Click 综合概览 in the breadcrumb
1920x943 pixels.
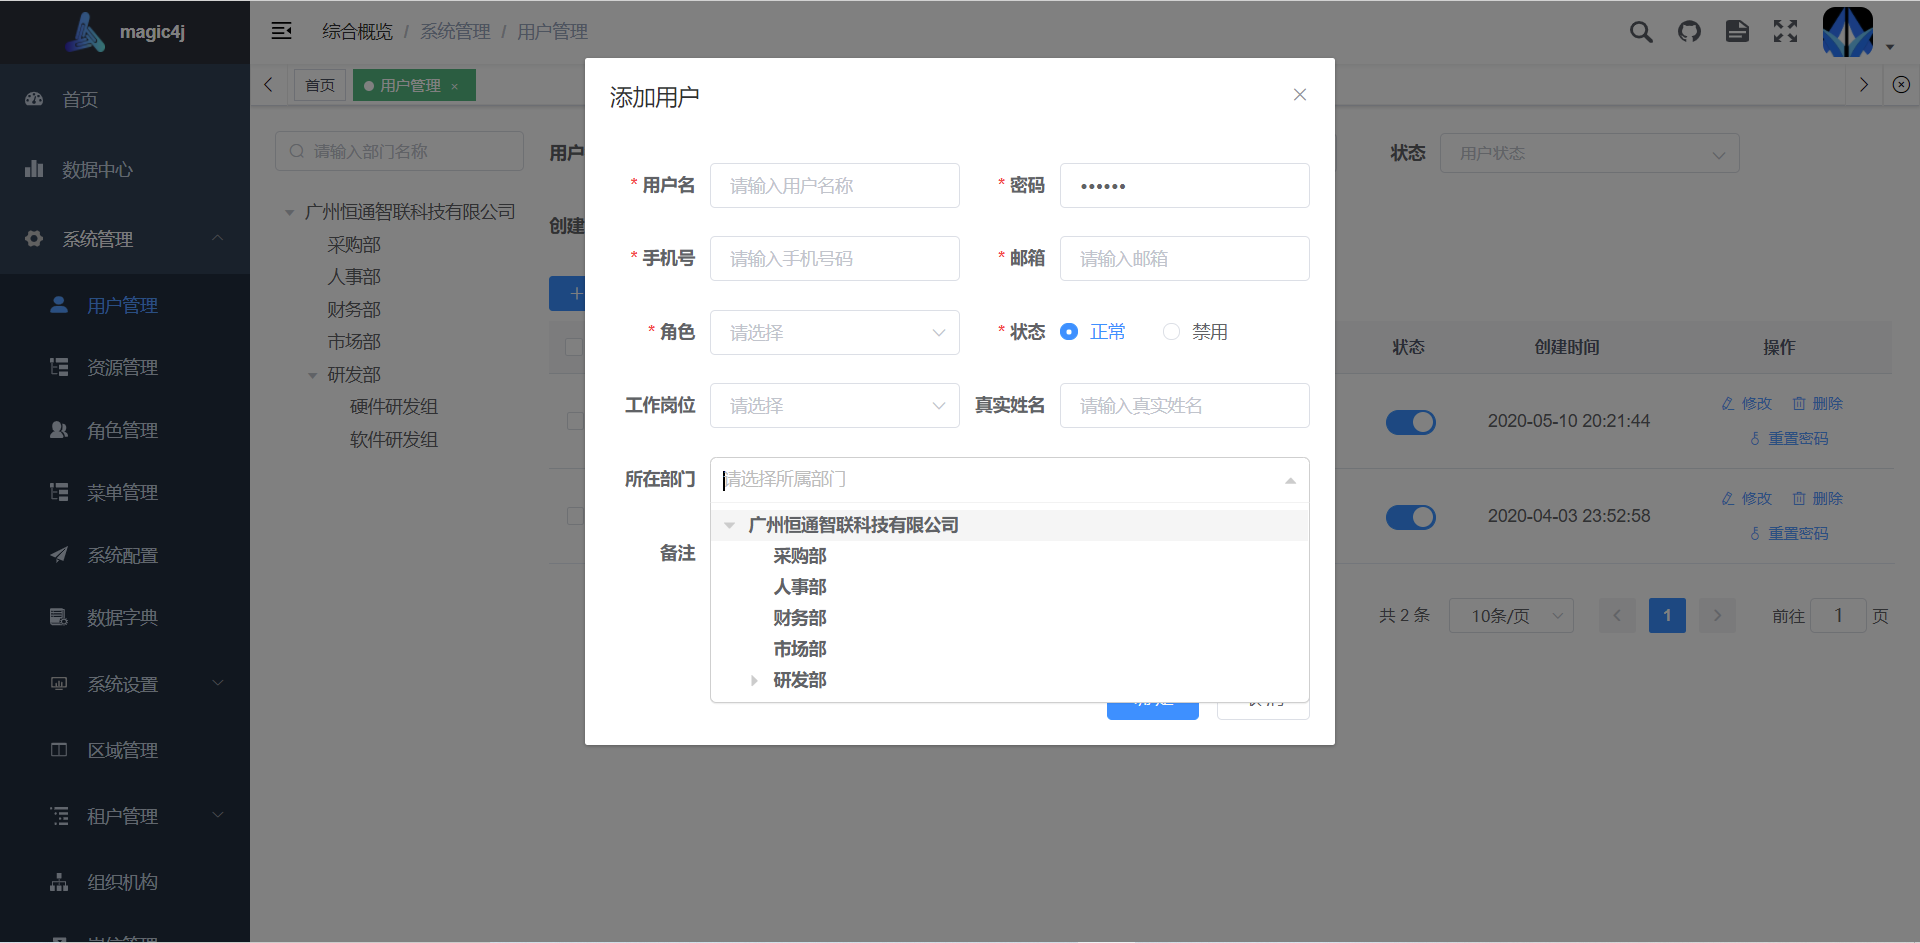[x=357, y=32]
